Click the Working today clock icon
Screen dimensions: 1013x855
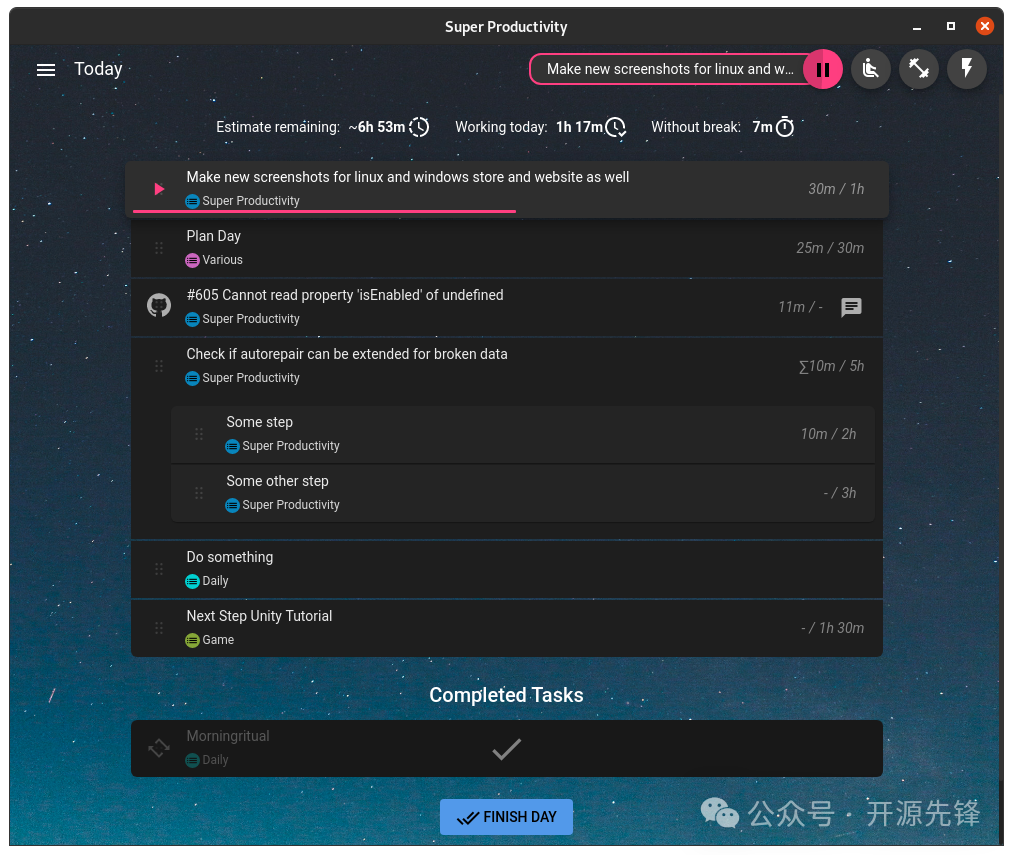click(x=616, y=127)
